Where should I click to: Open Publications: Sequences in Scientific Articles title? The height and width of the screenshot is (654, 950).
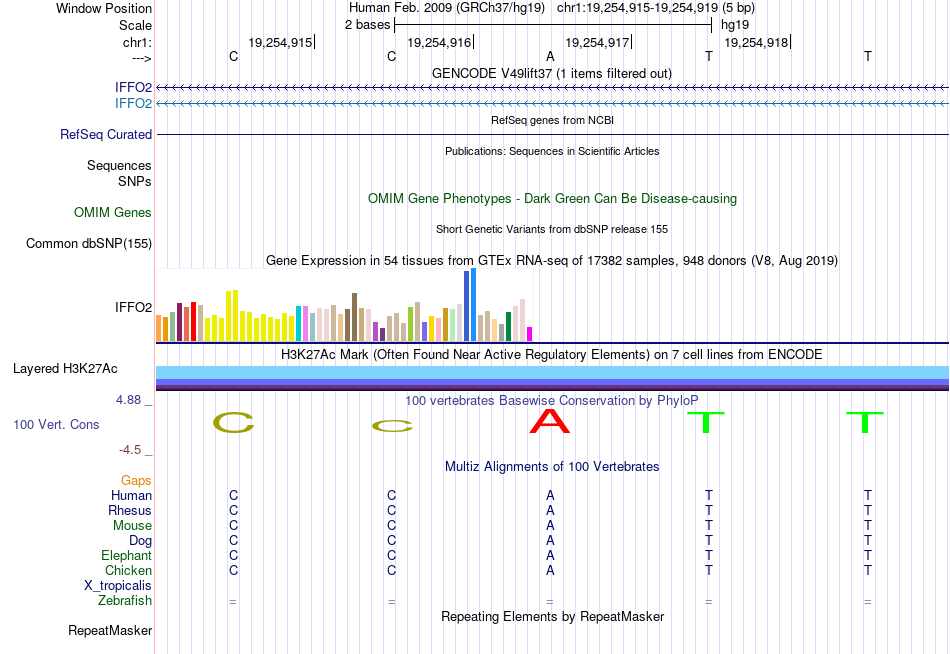pos(552,151)
